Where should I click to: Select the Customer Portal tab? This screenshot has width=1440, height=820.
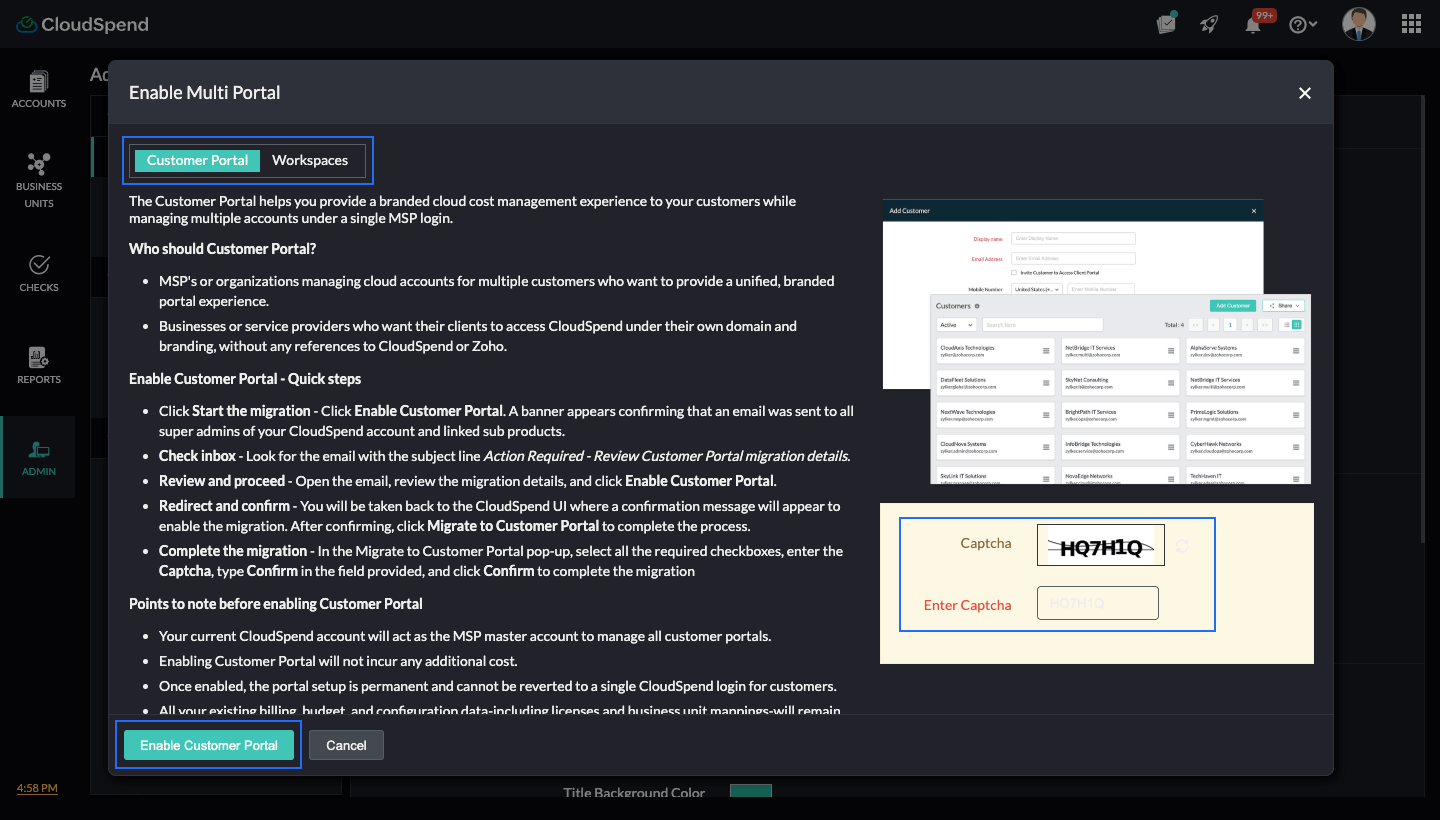196,160
